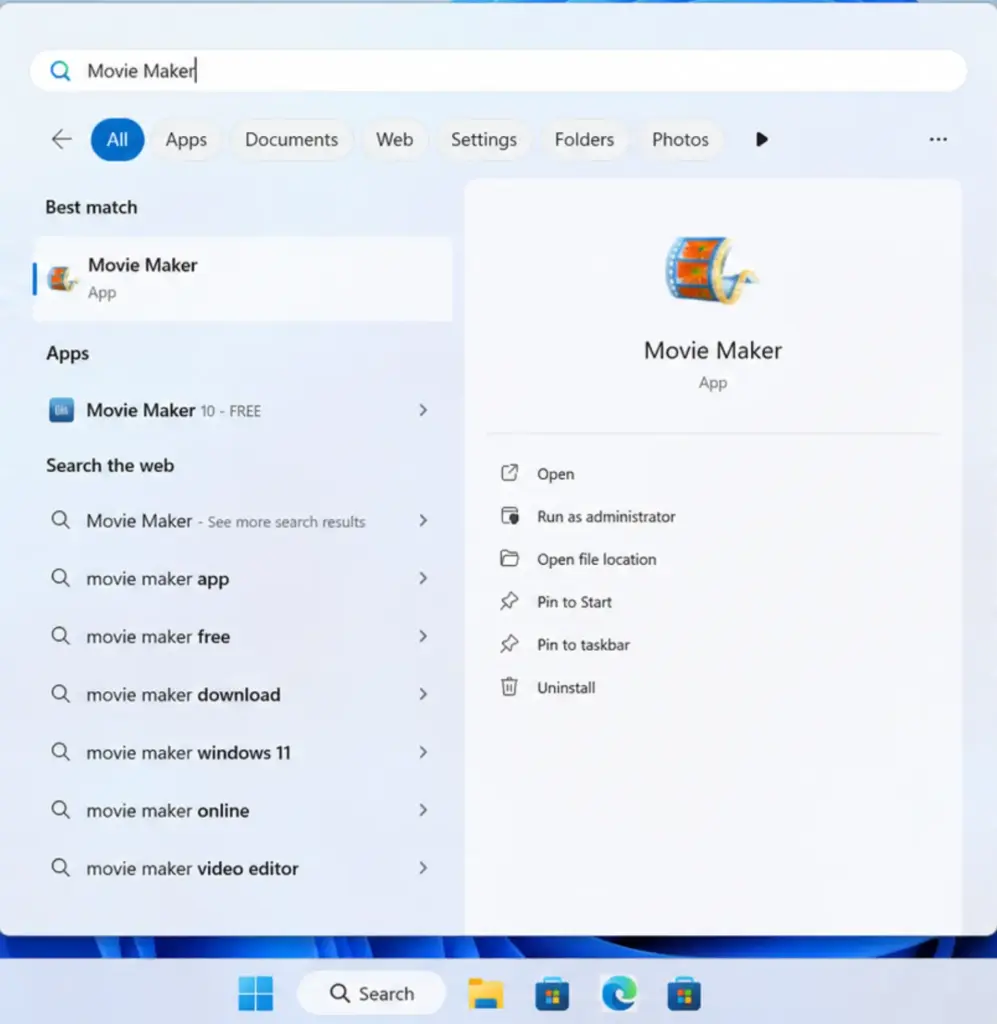This screenshot has width=997, height=1024.
Task: Open File Explorer from the taskbar
Action: coord(486,993)
